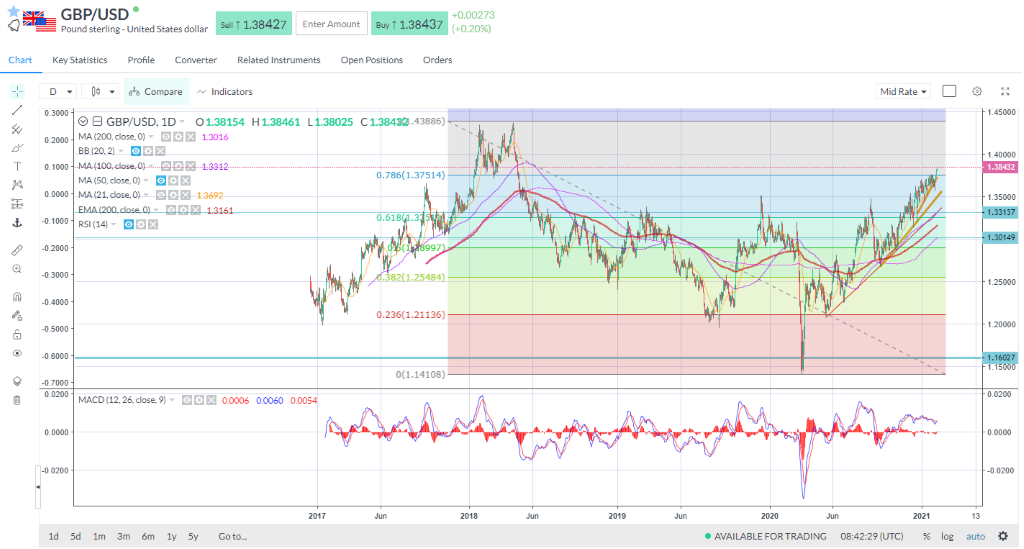
Task: Open the Related Instruments tab
Action: tap(278, 60)
